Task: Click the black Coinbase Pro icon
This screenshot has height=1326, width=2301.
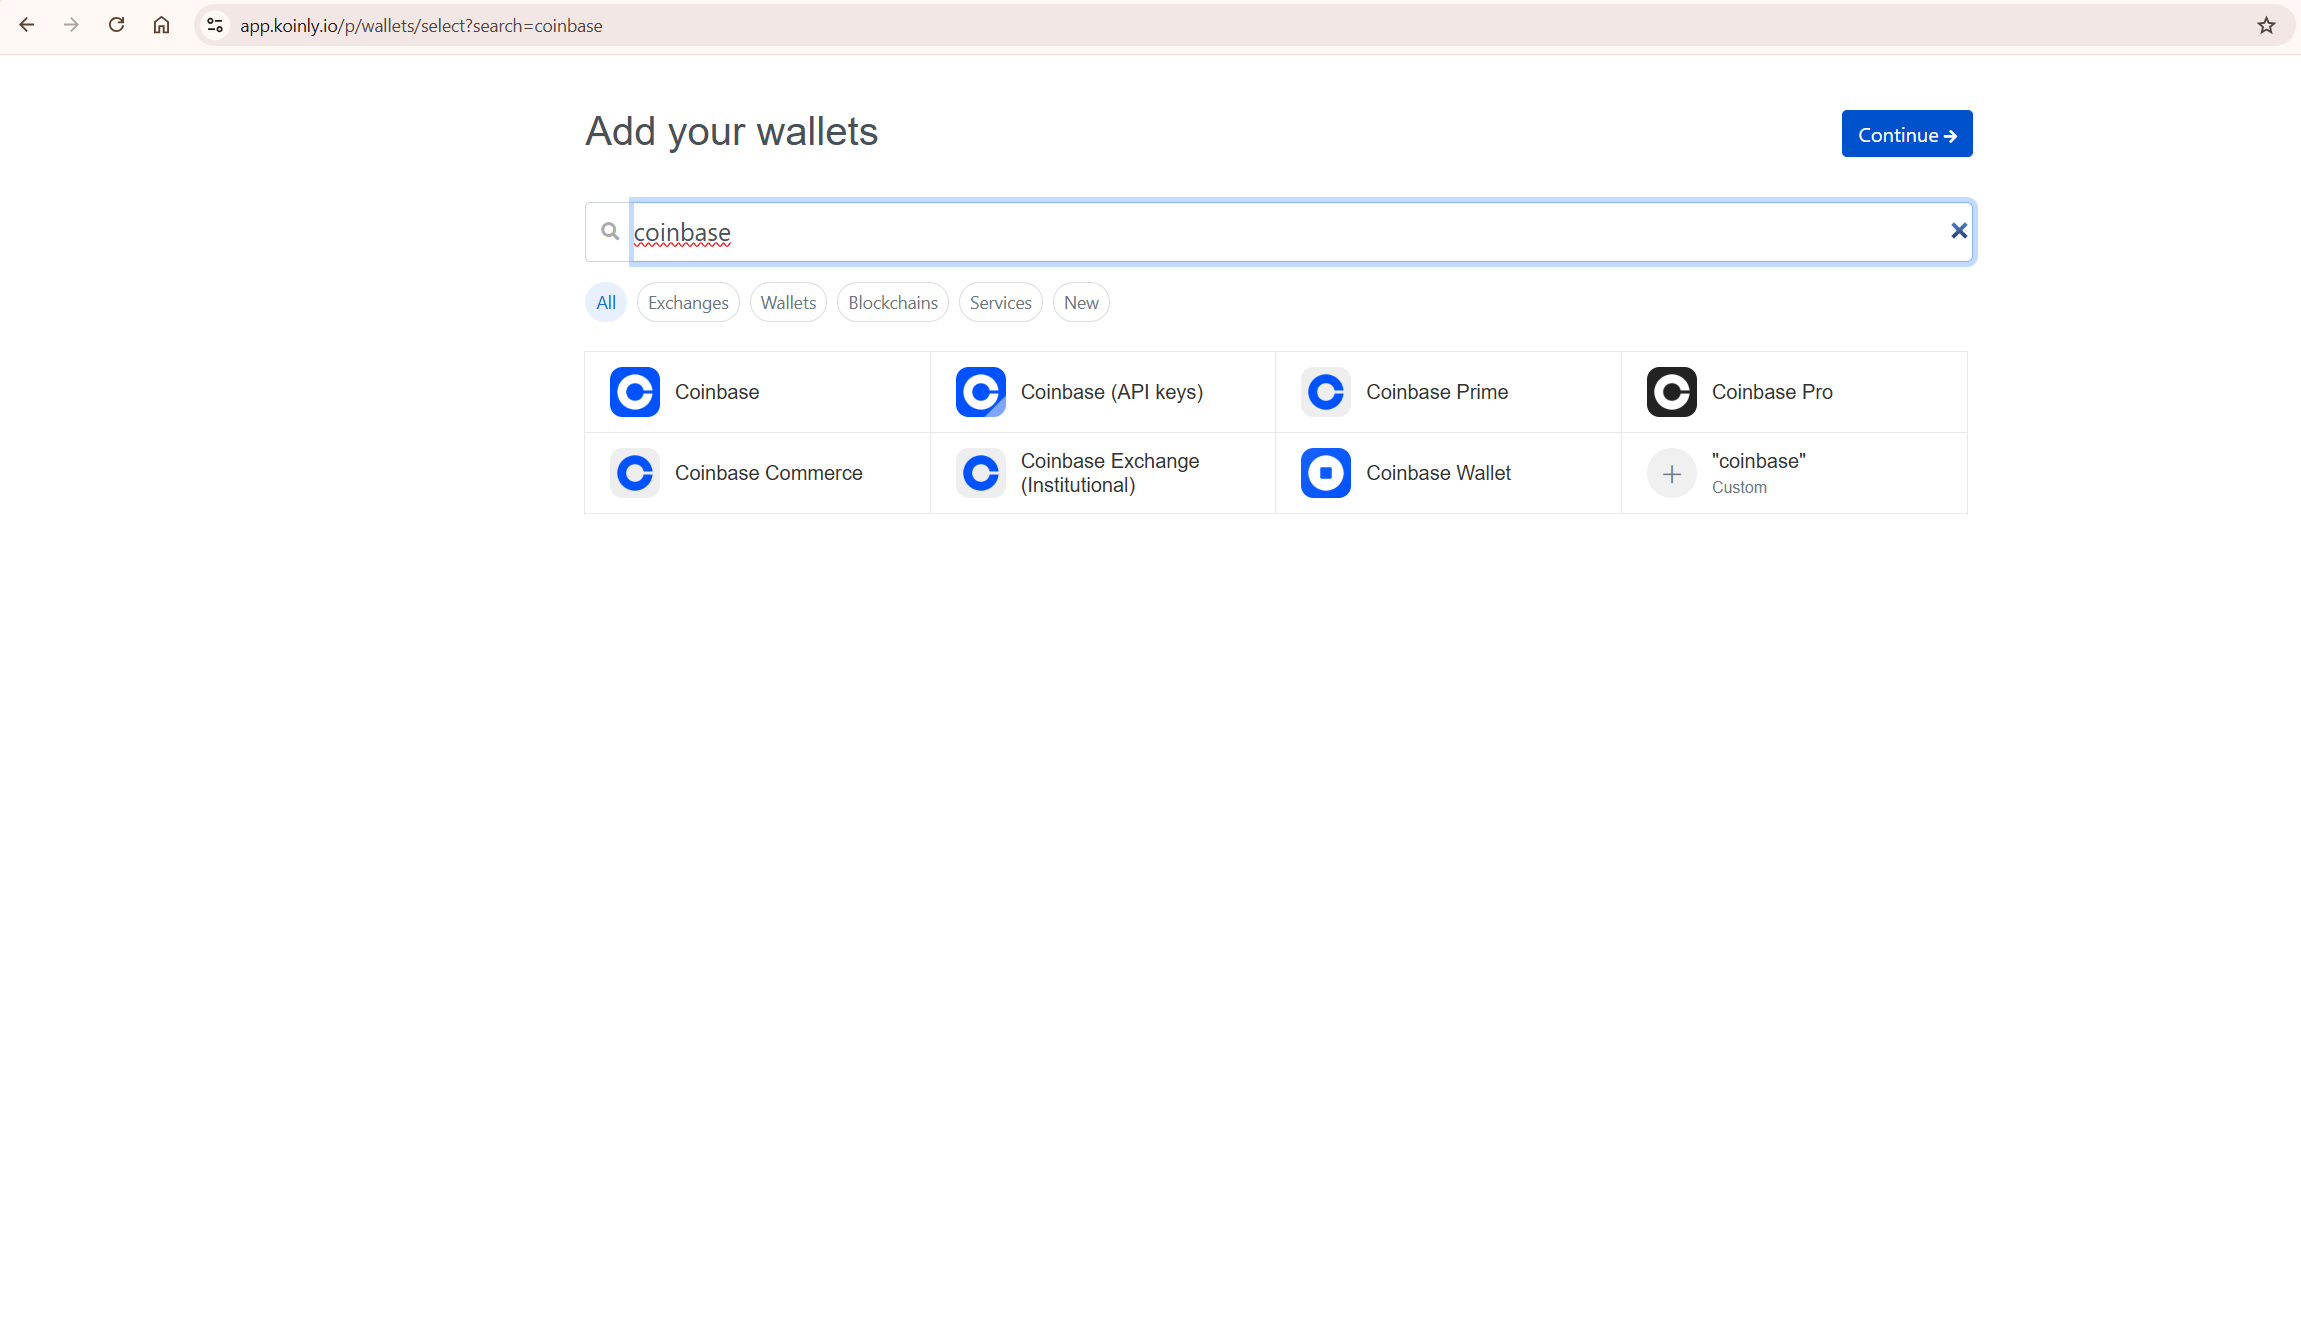Action: pyautogui.click(x=1671, y=392)
